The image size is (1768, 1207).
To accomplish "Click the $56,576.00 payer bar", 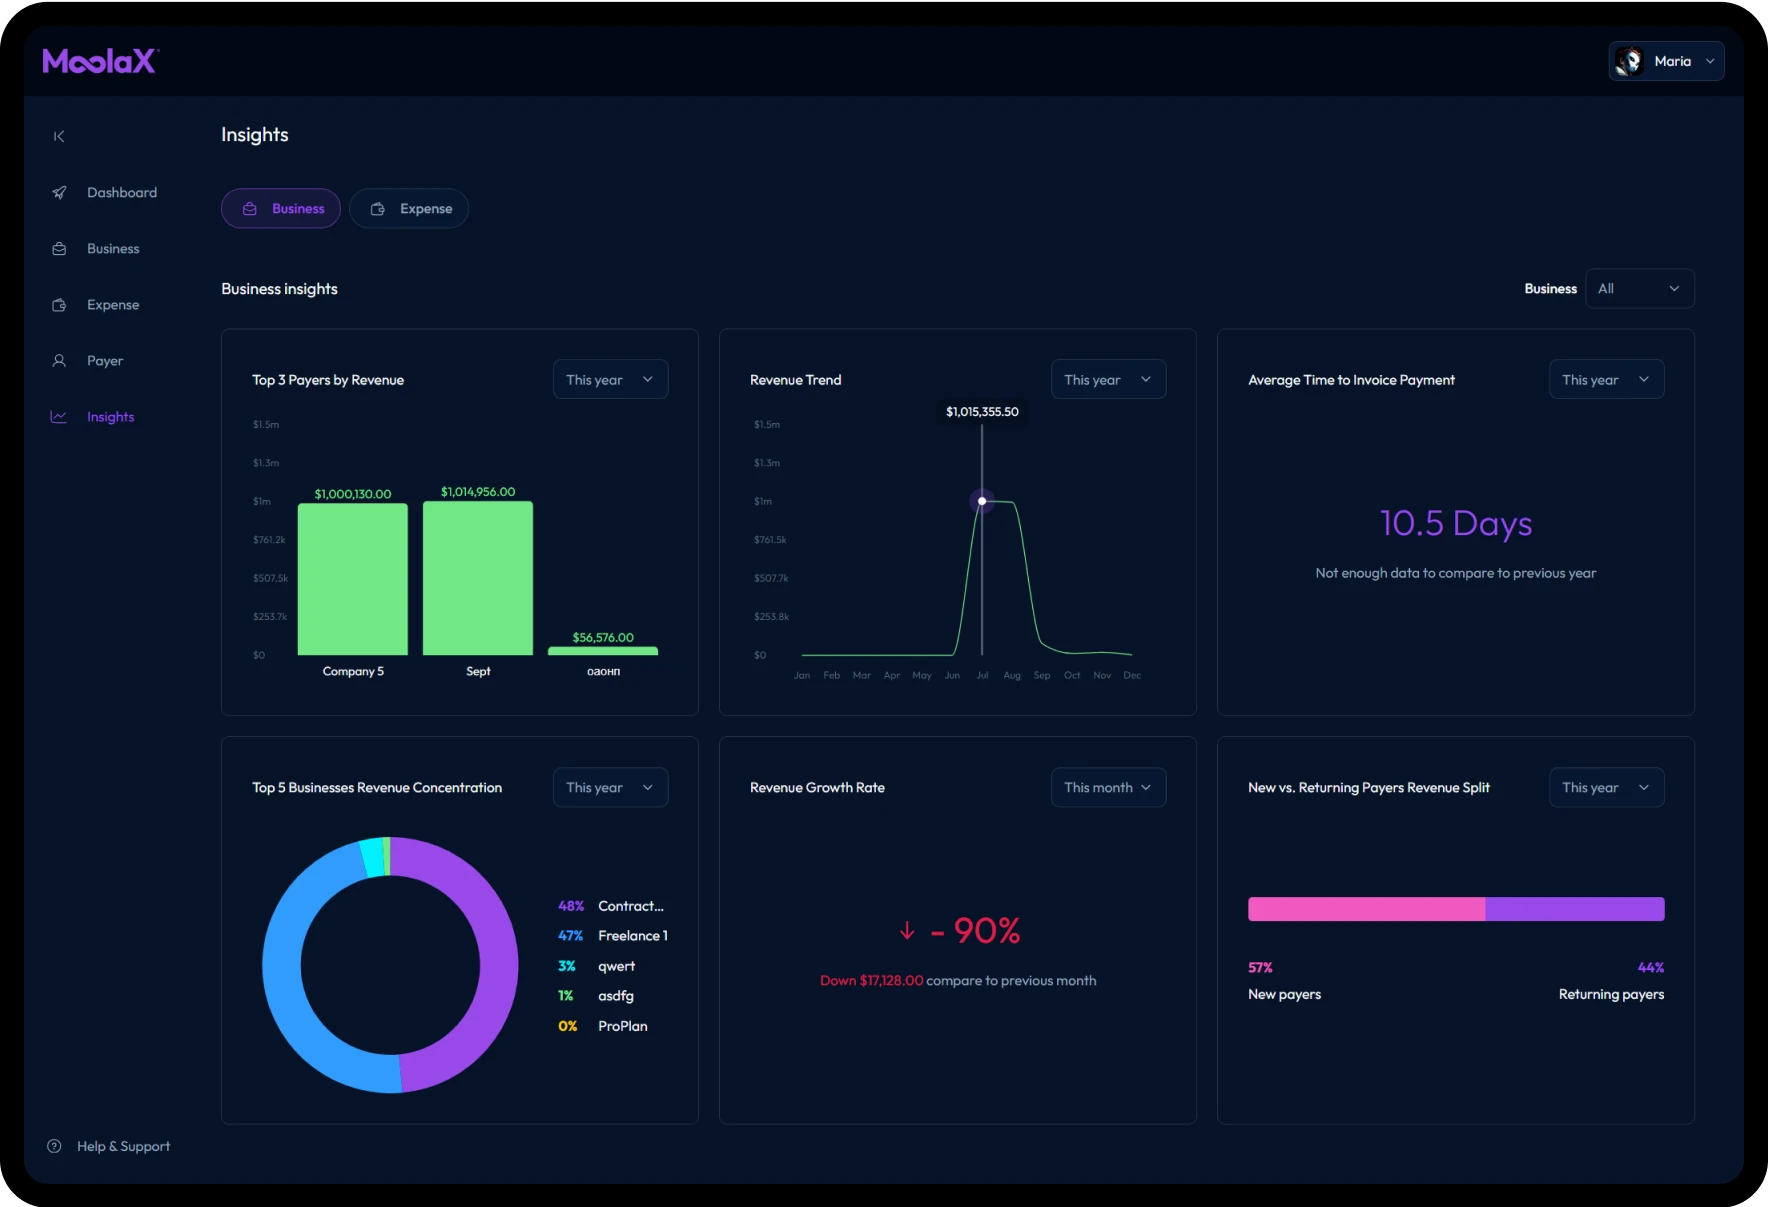I will [x=603, y=651].
